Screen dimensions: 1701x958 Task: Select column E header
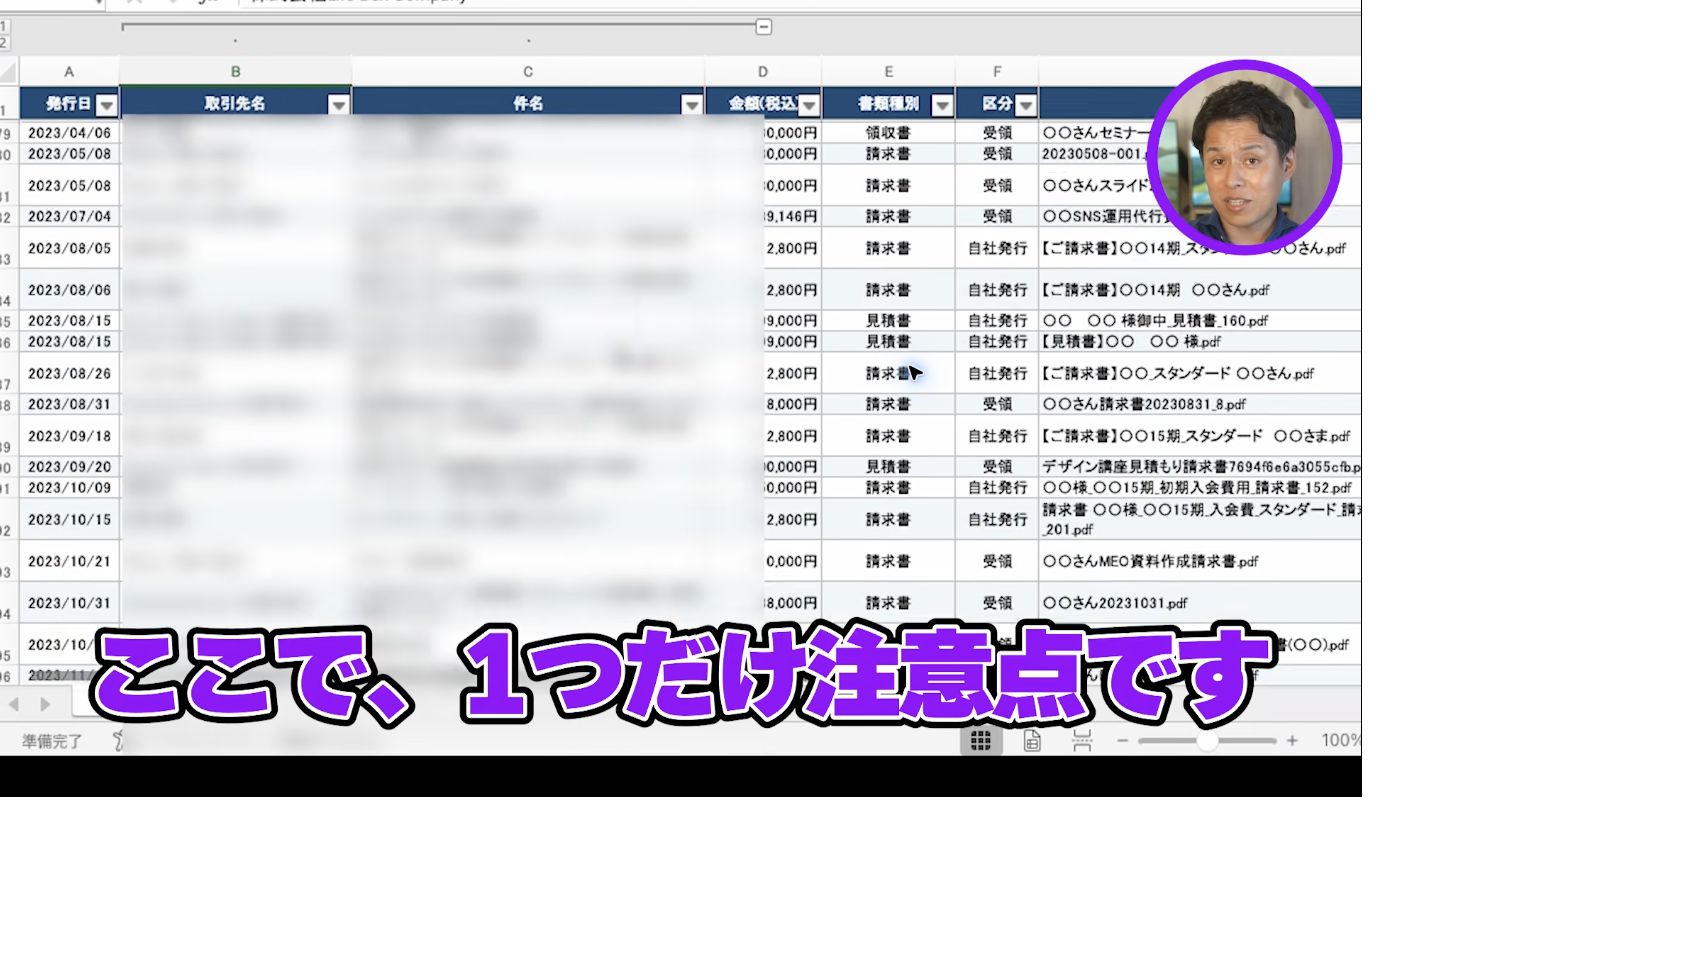888,72
